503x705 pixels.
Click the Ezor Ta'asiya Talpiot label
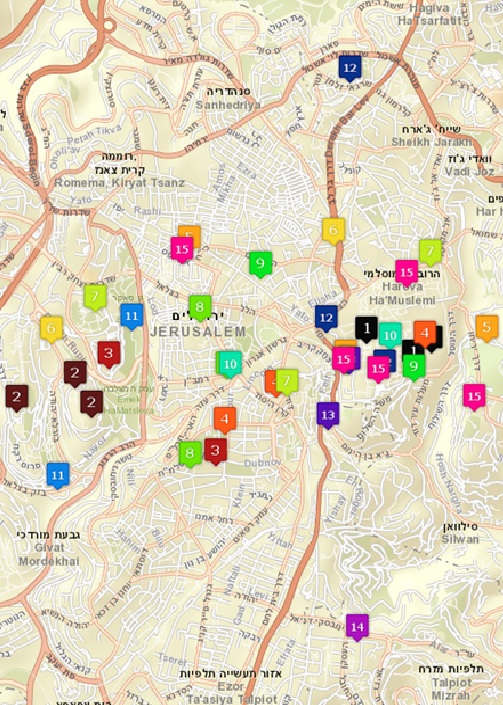click(x=231, y=693)
